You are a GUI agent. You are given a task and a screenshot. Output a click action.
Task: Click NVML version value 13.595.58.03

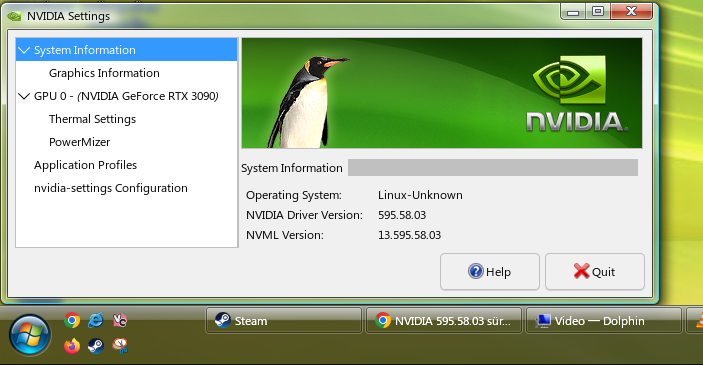coord(409,235)
